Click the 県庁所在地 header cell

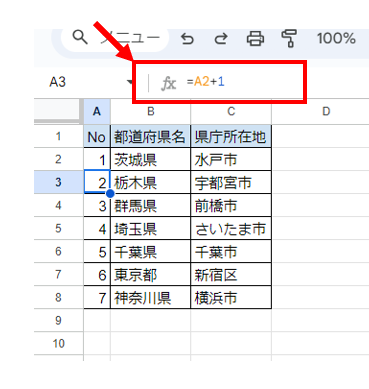pos(231,136)
